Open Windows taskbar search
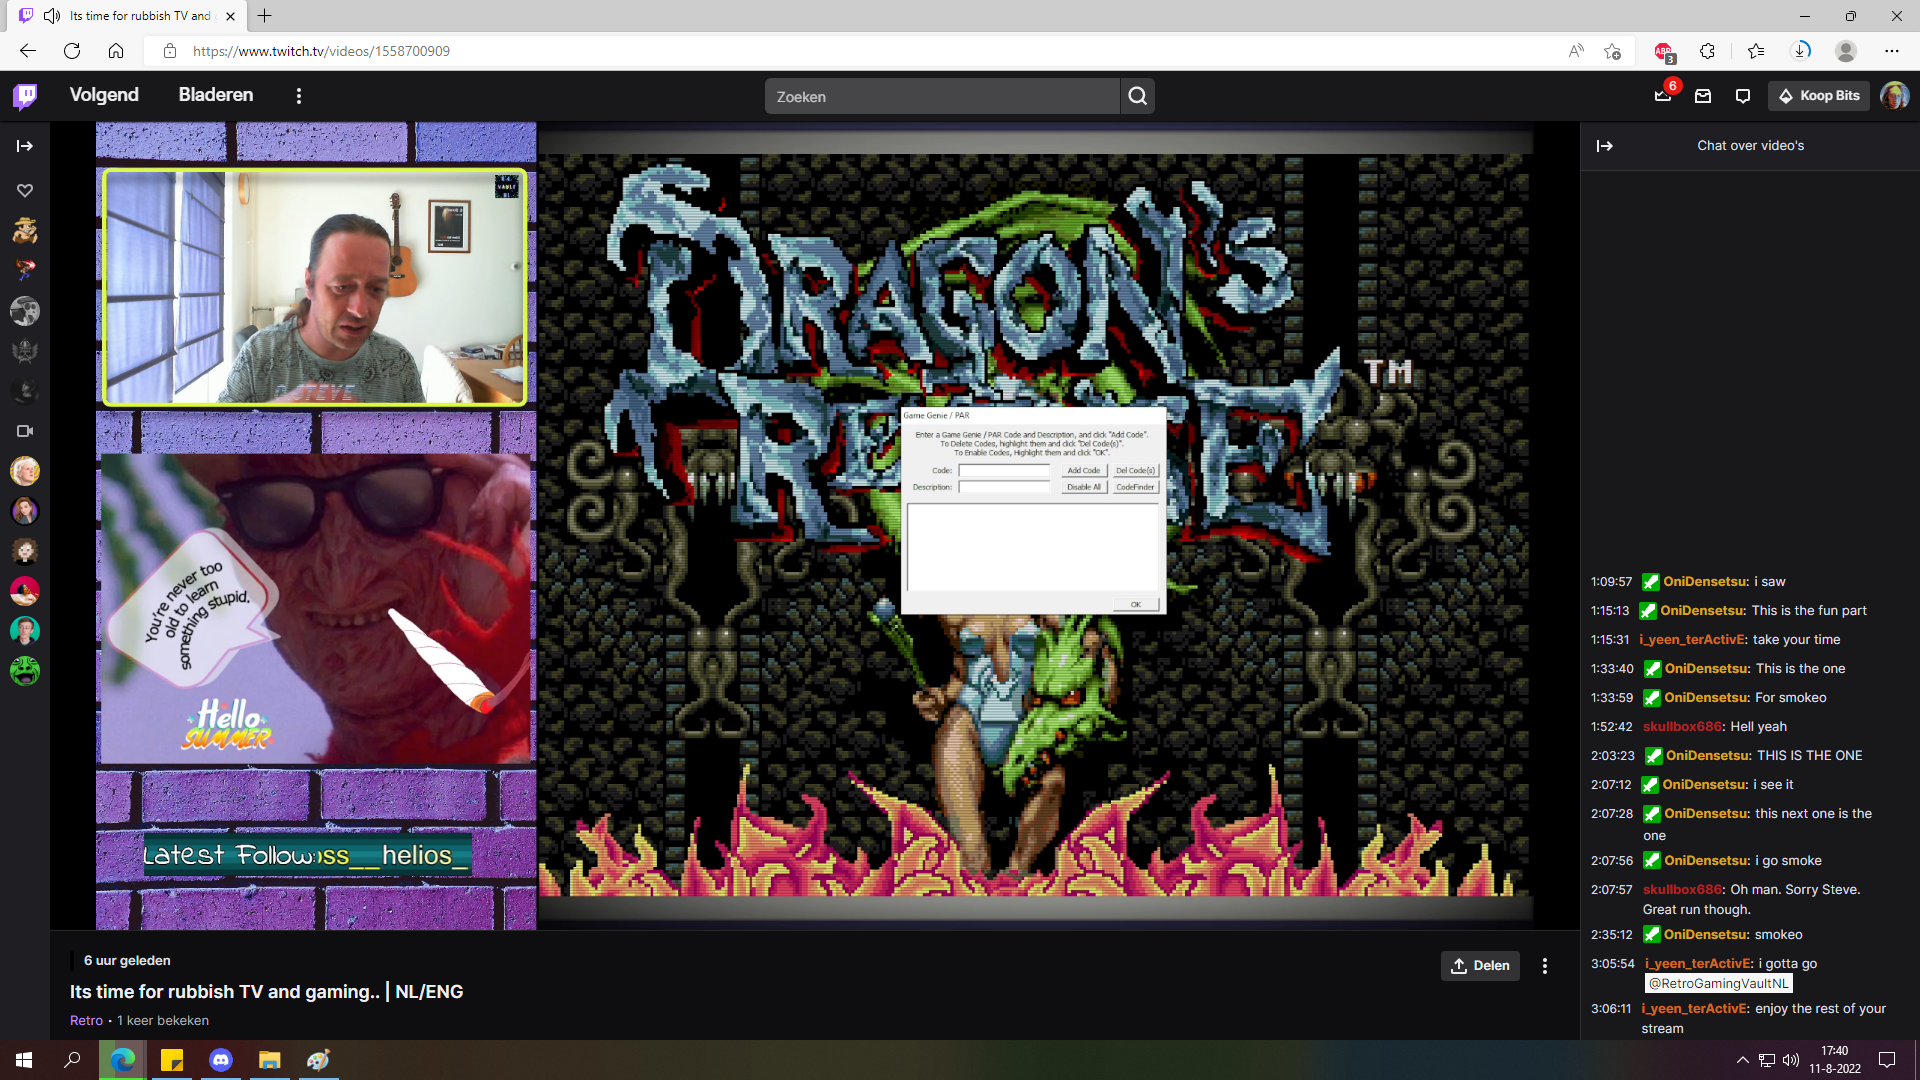Screen dimensions: 1920x1080 pyautogui.click(x=72, y=1060)
